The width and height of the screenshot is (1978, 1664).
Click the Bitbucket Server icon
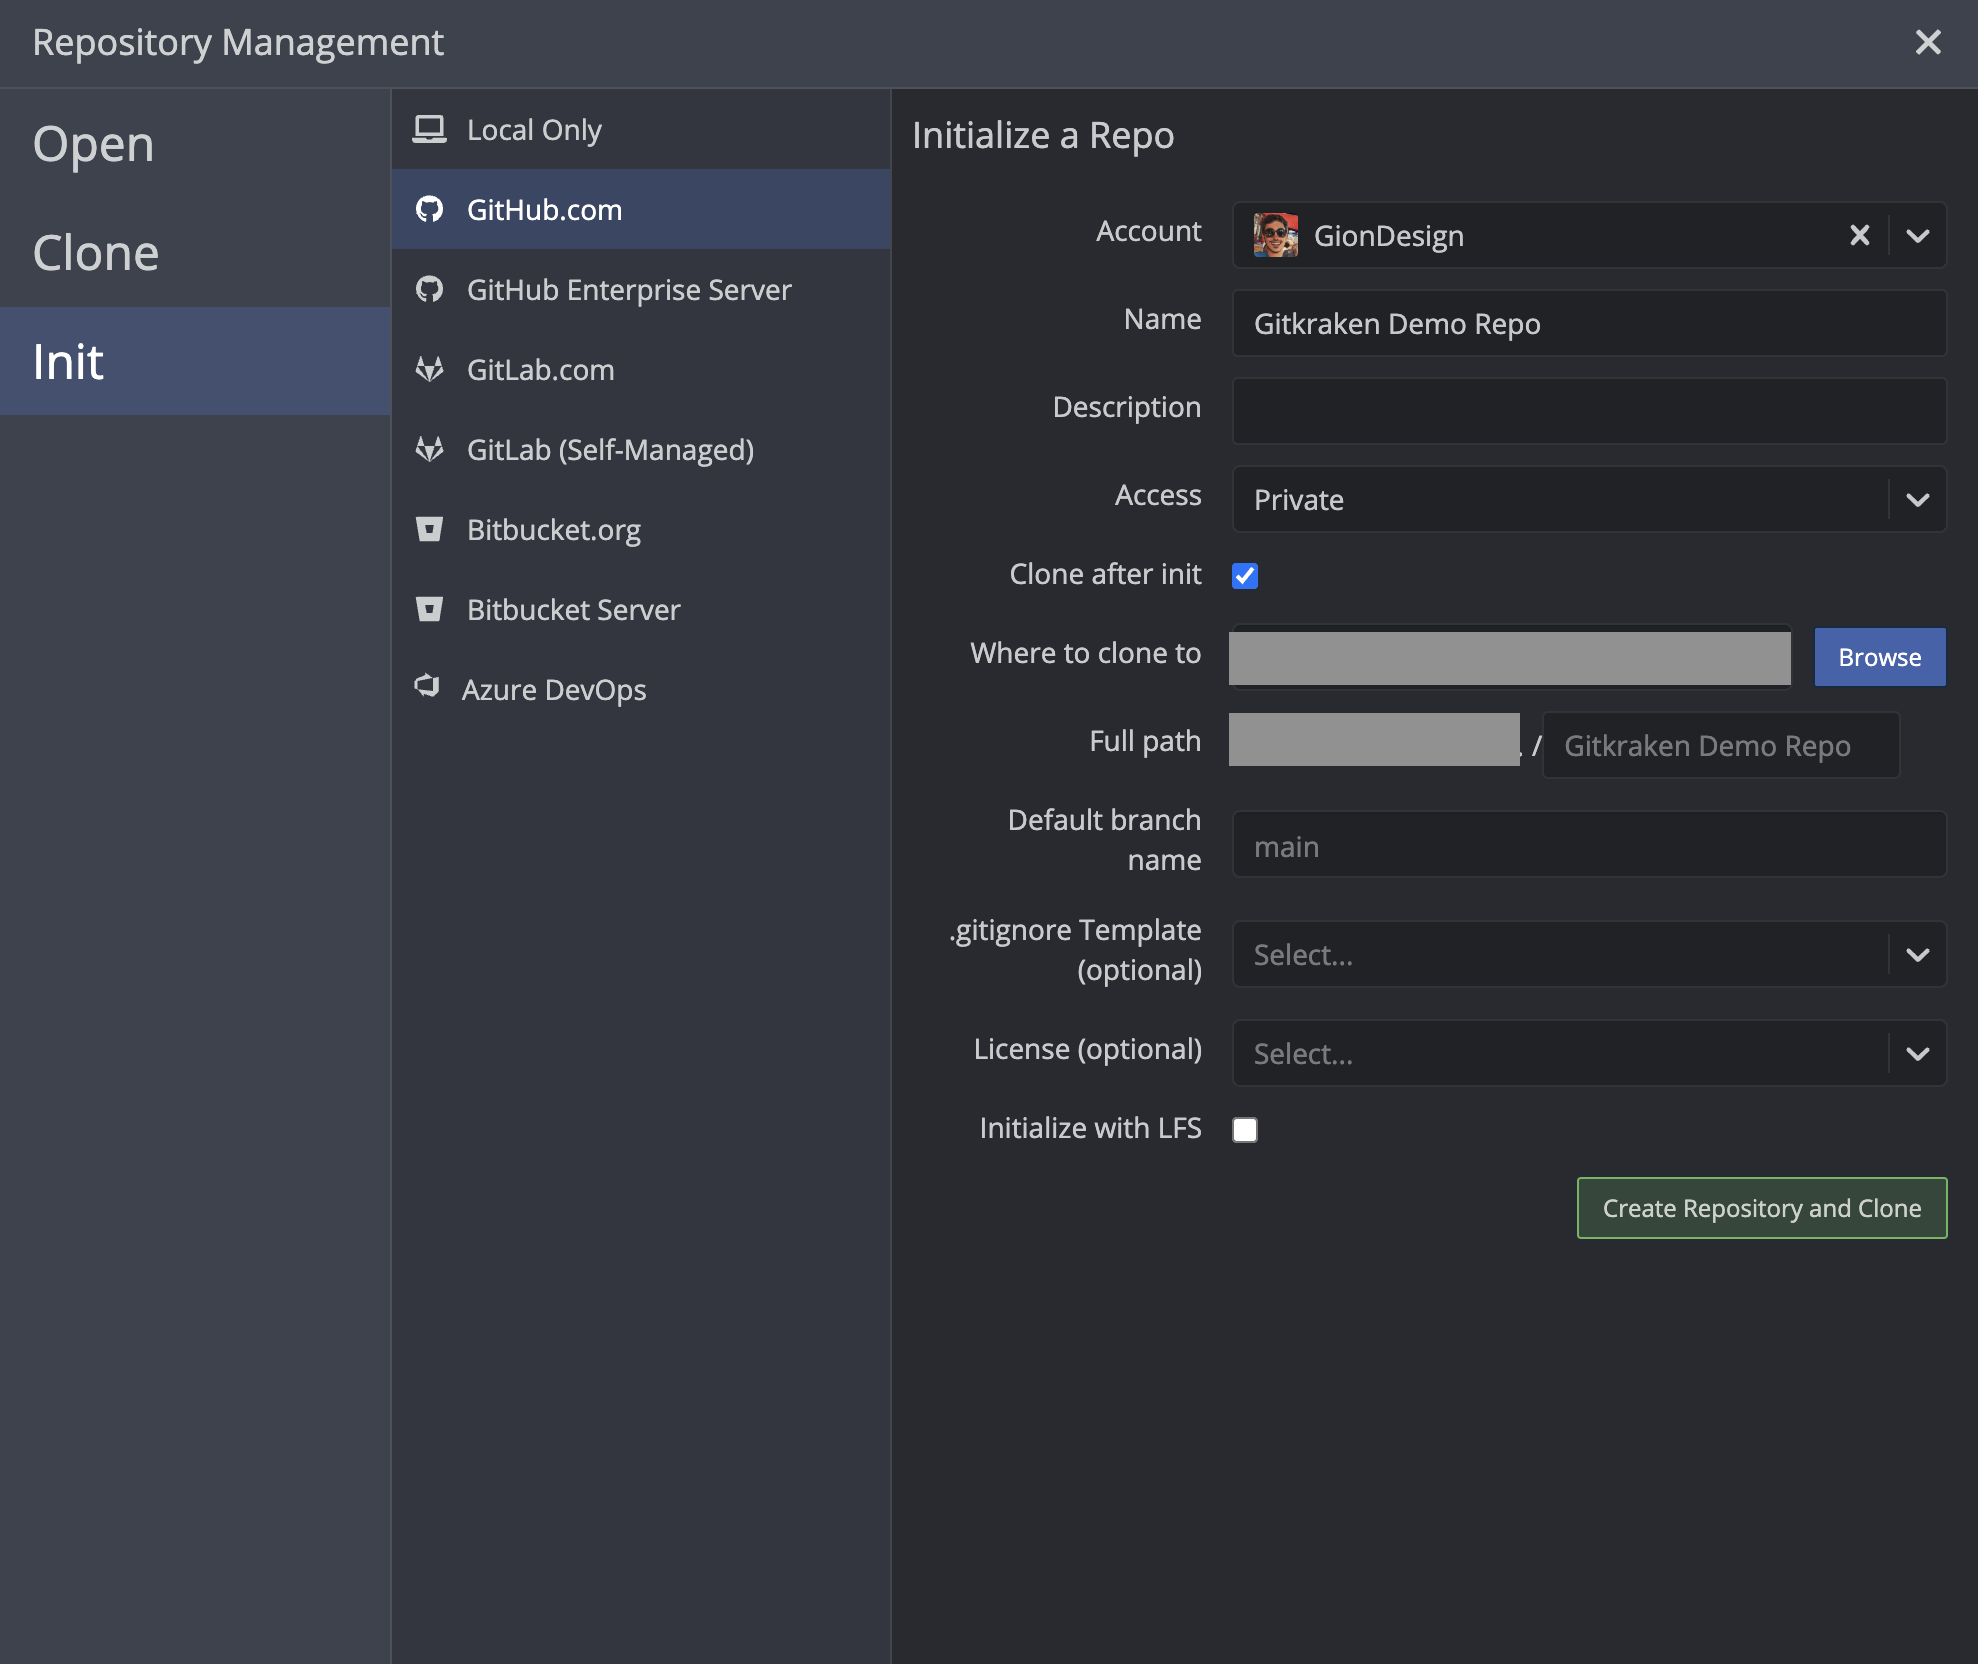tap(430, 609)
